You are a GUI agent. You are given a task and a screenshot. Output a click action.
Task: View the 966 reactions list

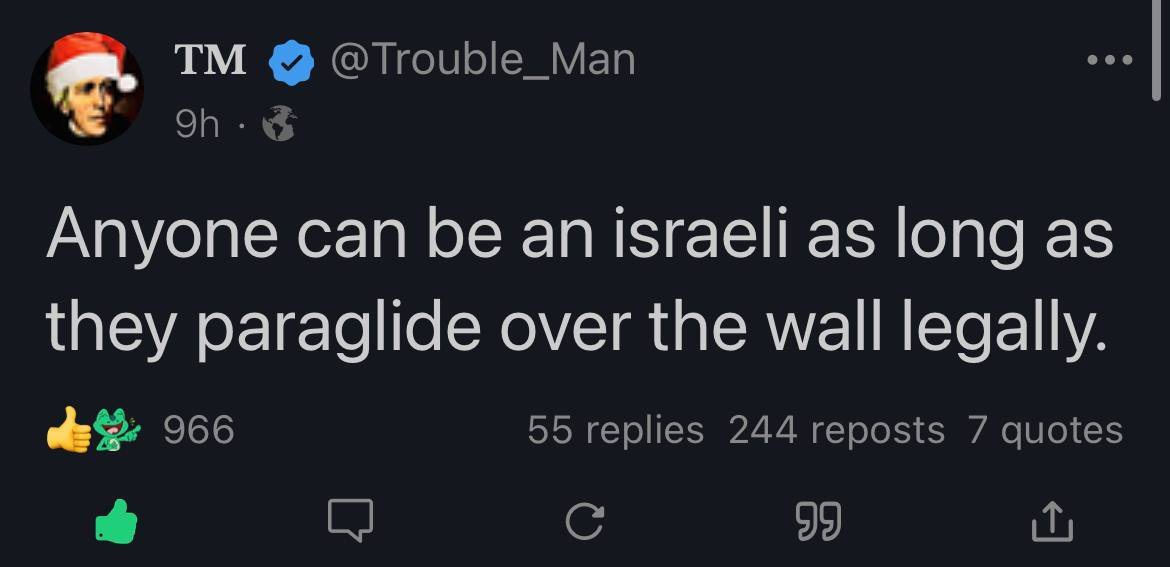198,430
